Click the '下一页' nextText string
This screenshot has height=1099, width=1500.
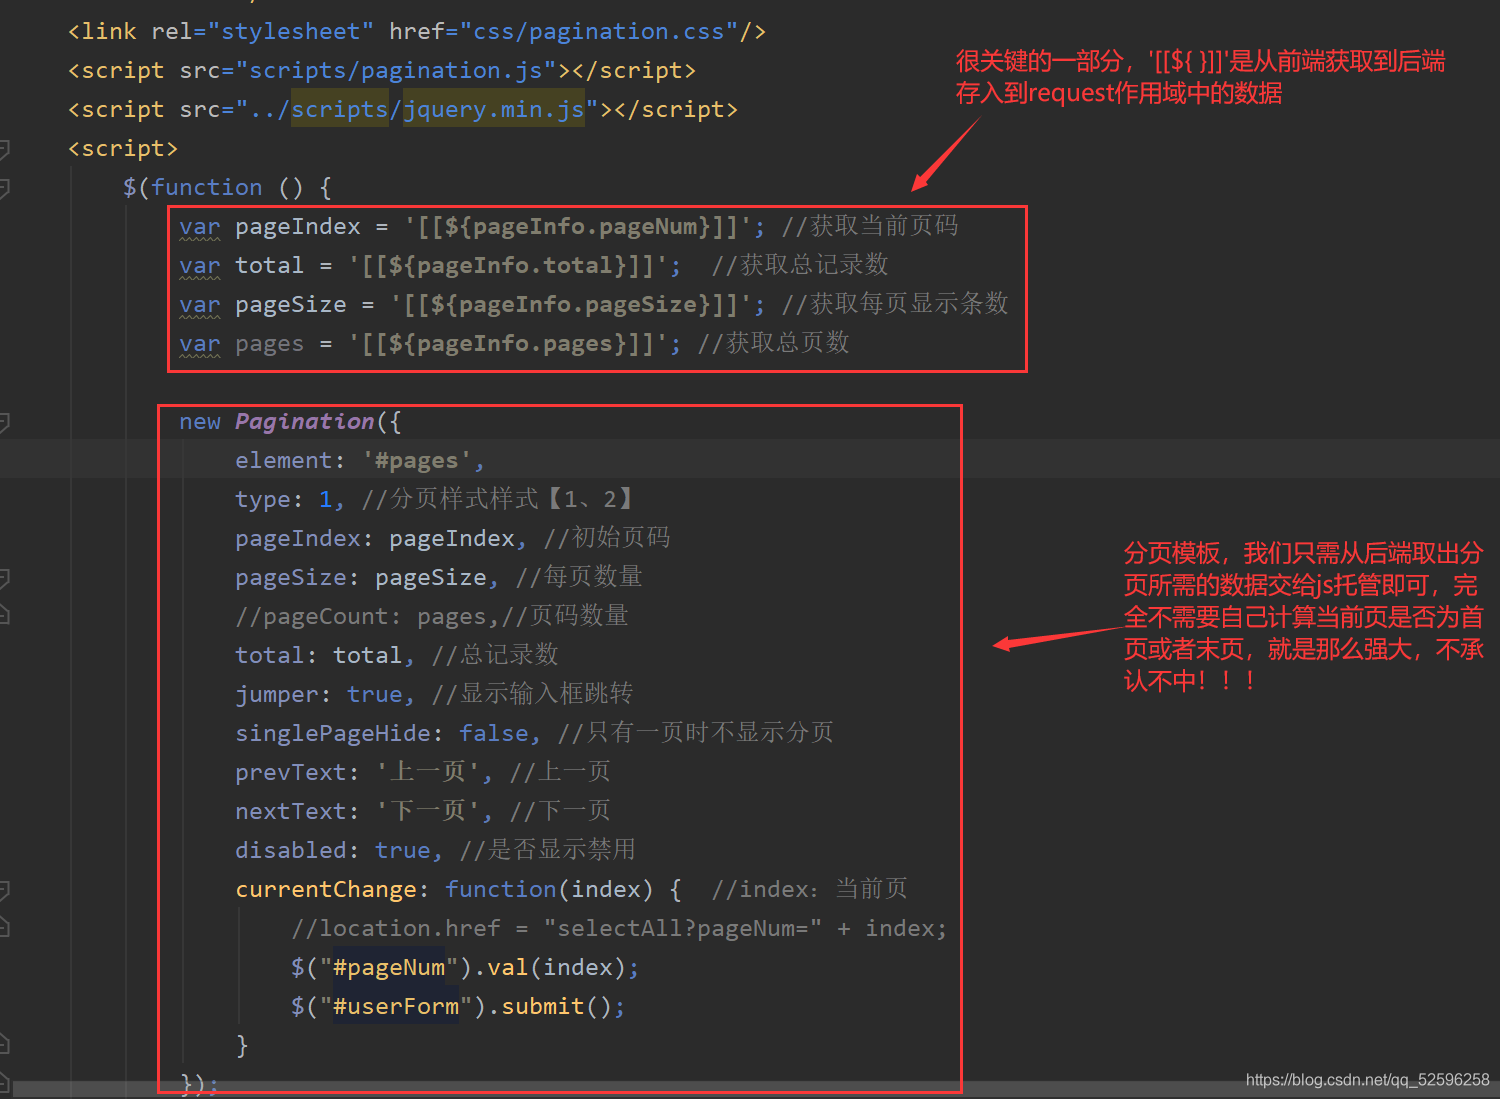tap(428, 812)
